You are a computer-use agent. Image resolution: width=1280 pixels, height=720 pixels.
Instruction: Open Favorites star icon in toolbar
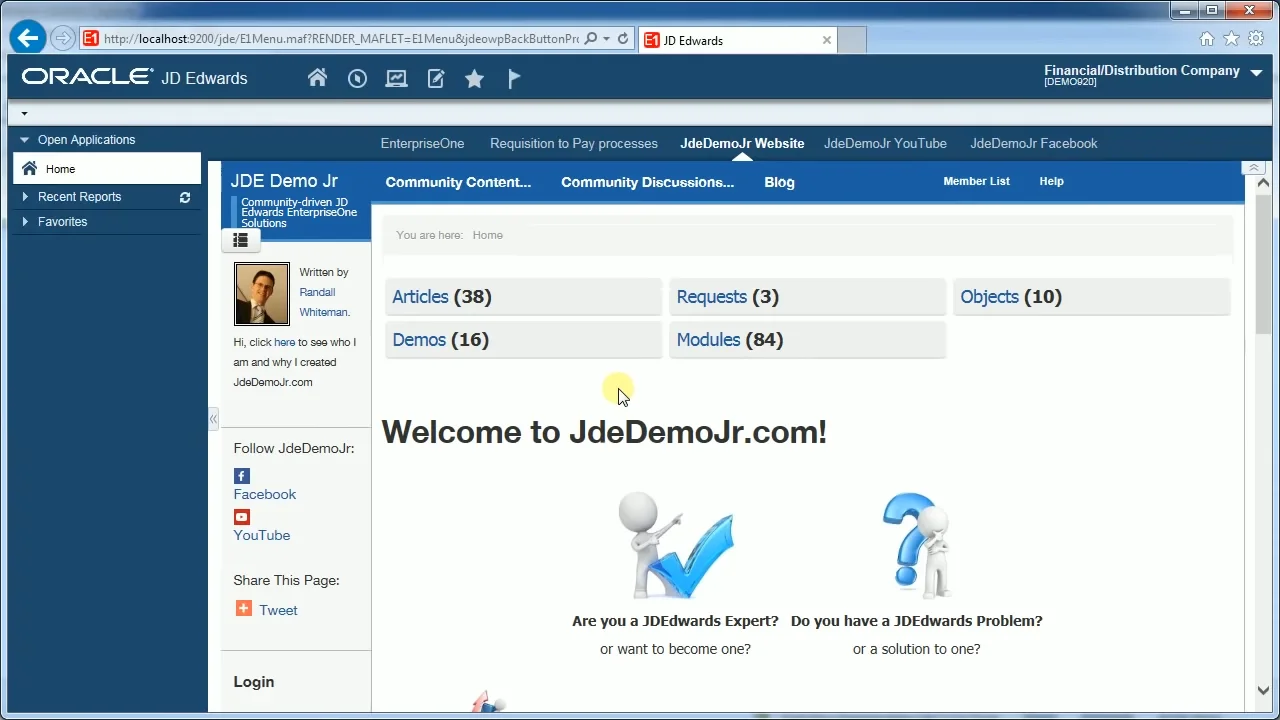click(x=474, y=79)
